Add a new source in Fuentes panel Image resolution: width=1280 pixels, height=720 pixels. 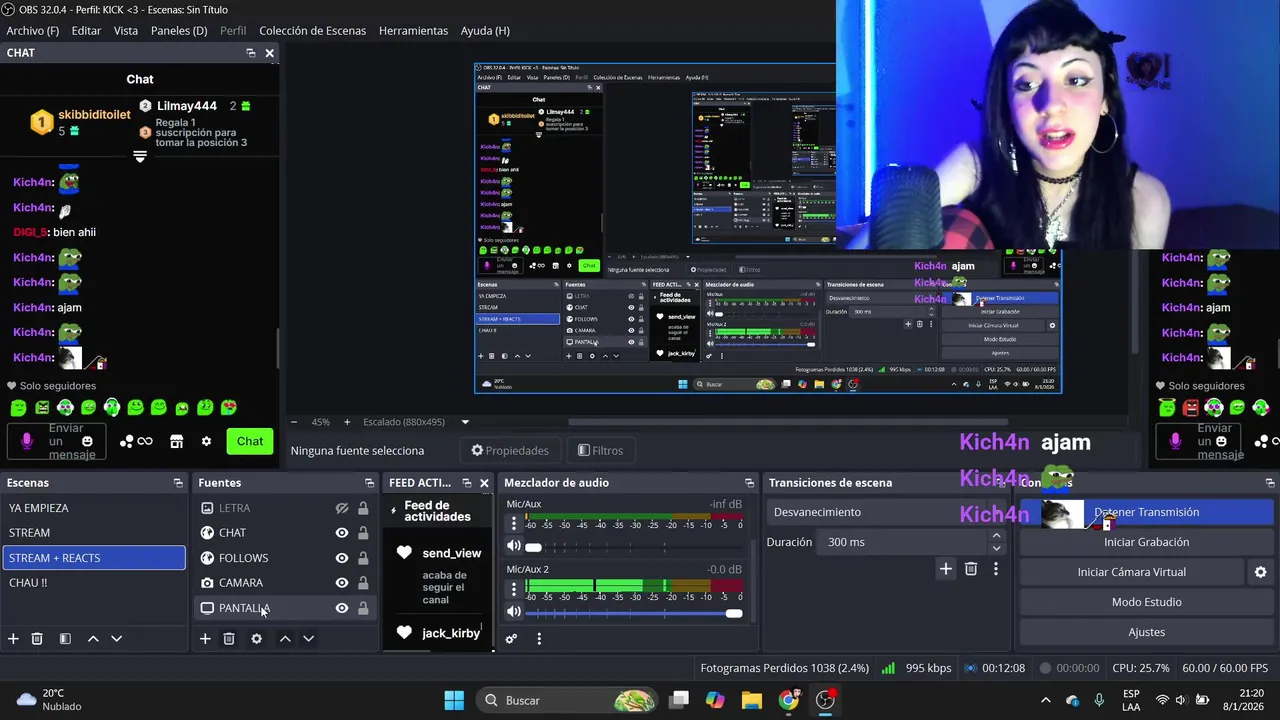[205, 638]
